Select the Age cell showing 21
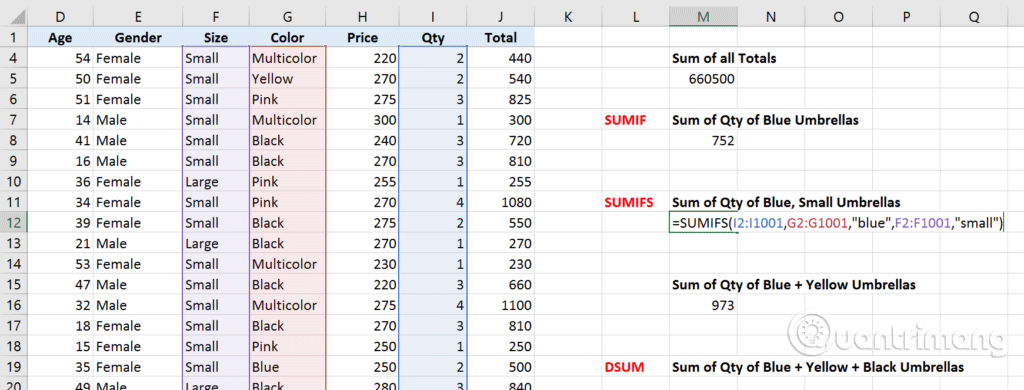This screenshot has height=390, width=1024. [x=60, y=244]
